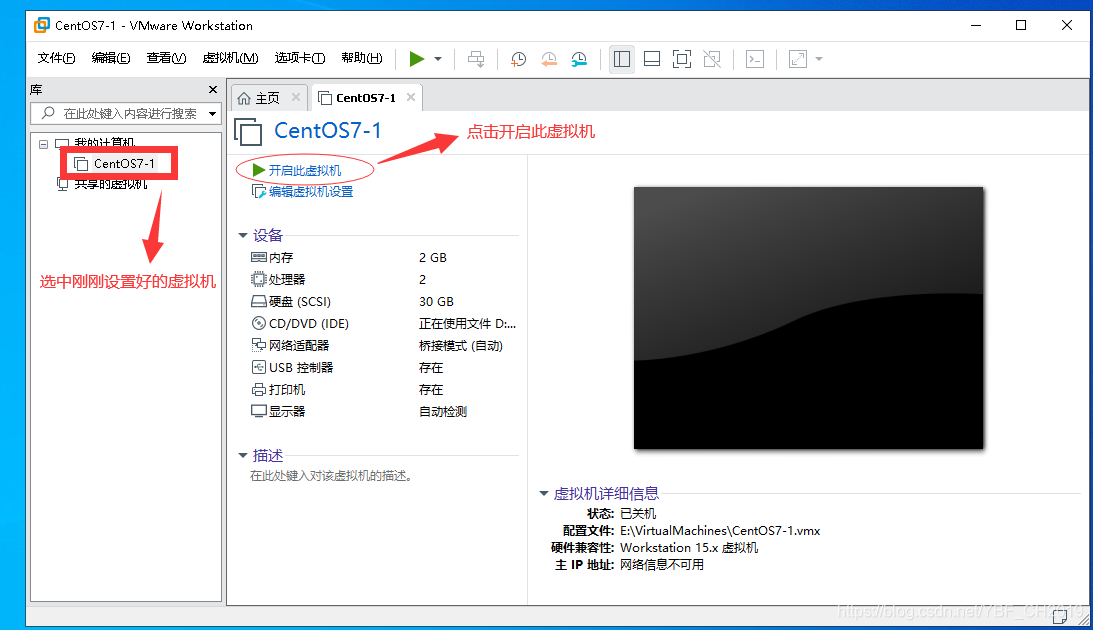The image size is (1093, 630).
Task: Click the 已关机 status value
Action: click(x=638, y=514)
